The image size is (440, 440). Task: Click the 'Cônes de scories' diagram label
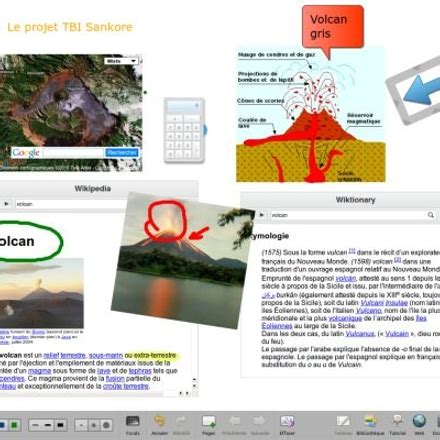[260, 101]
